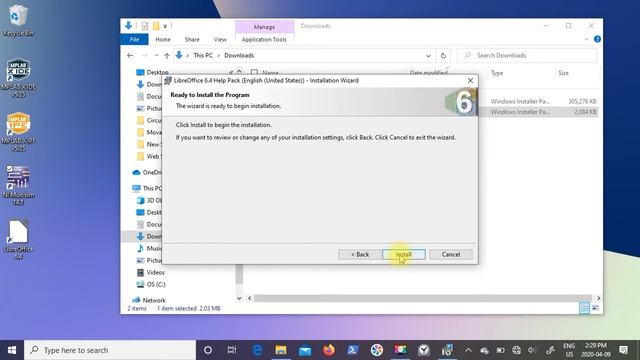Select the MPLAB X IPE desktop shortcut
640x360 pixels.
(x=18, y=132)
